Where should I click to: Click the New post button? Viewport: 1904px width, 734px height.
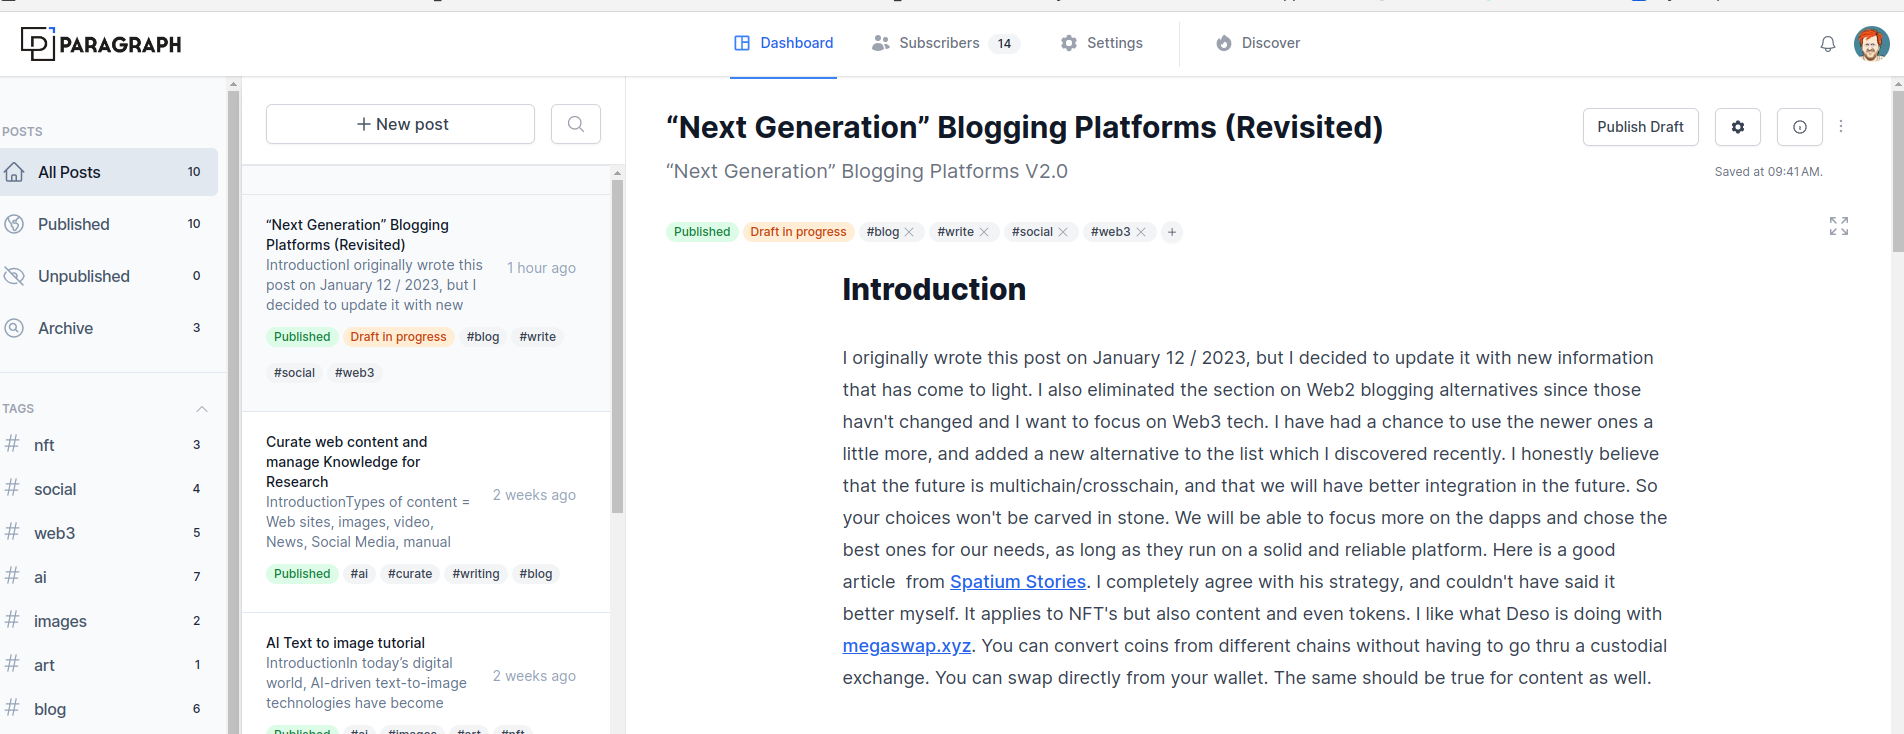(x=401, y=124)
